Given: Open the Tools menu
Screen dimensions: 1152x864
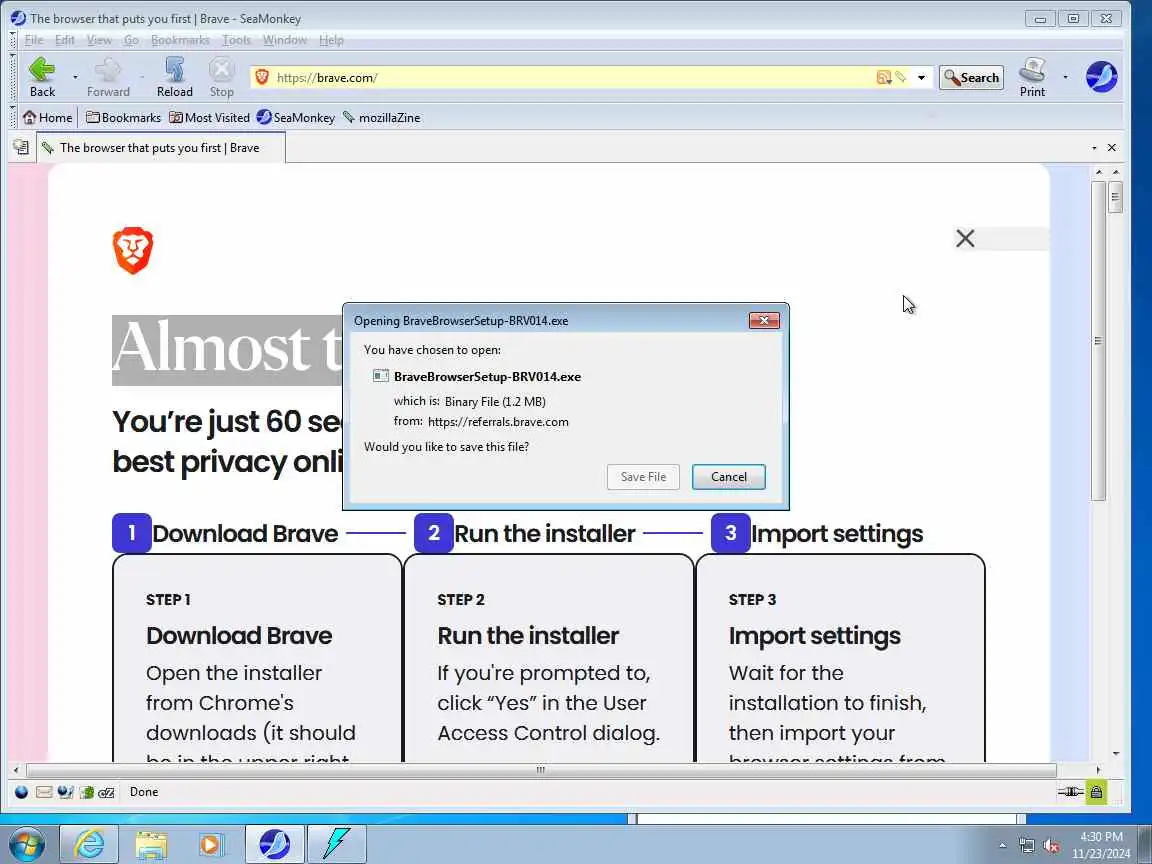Looking at the screenshot, I should coord(237,40).
